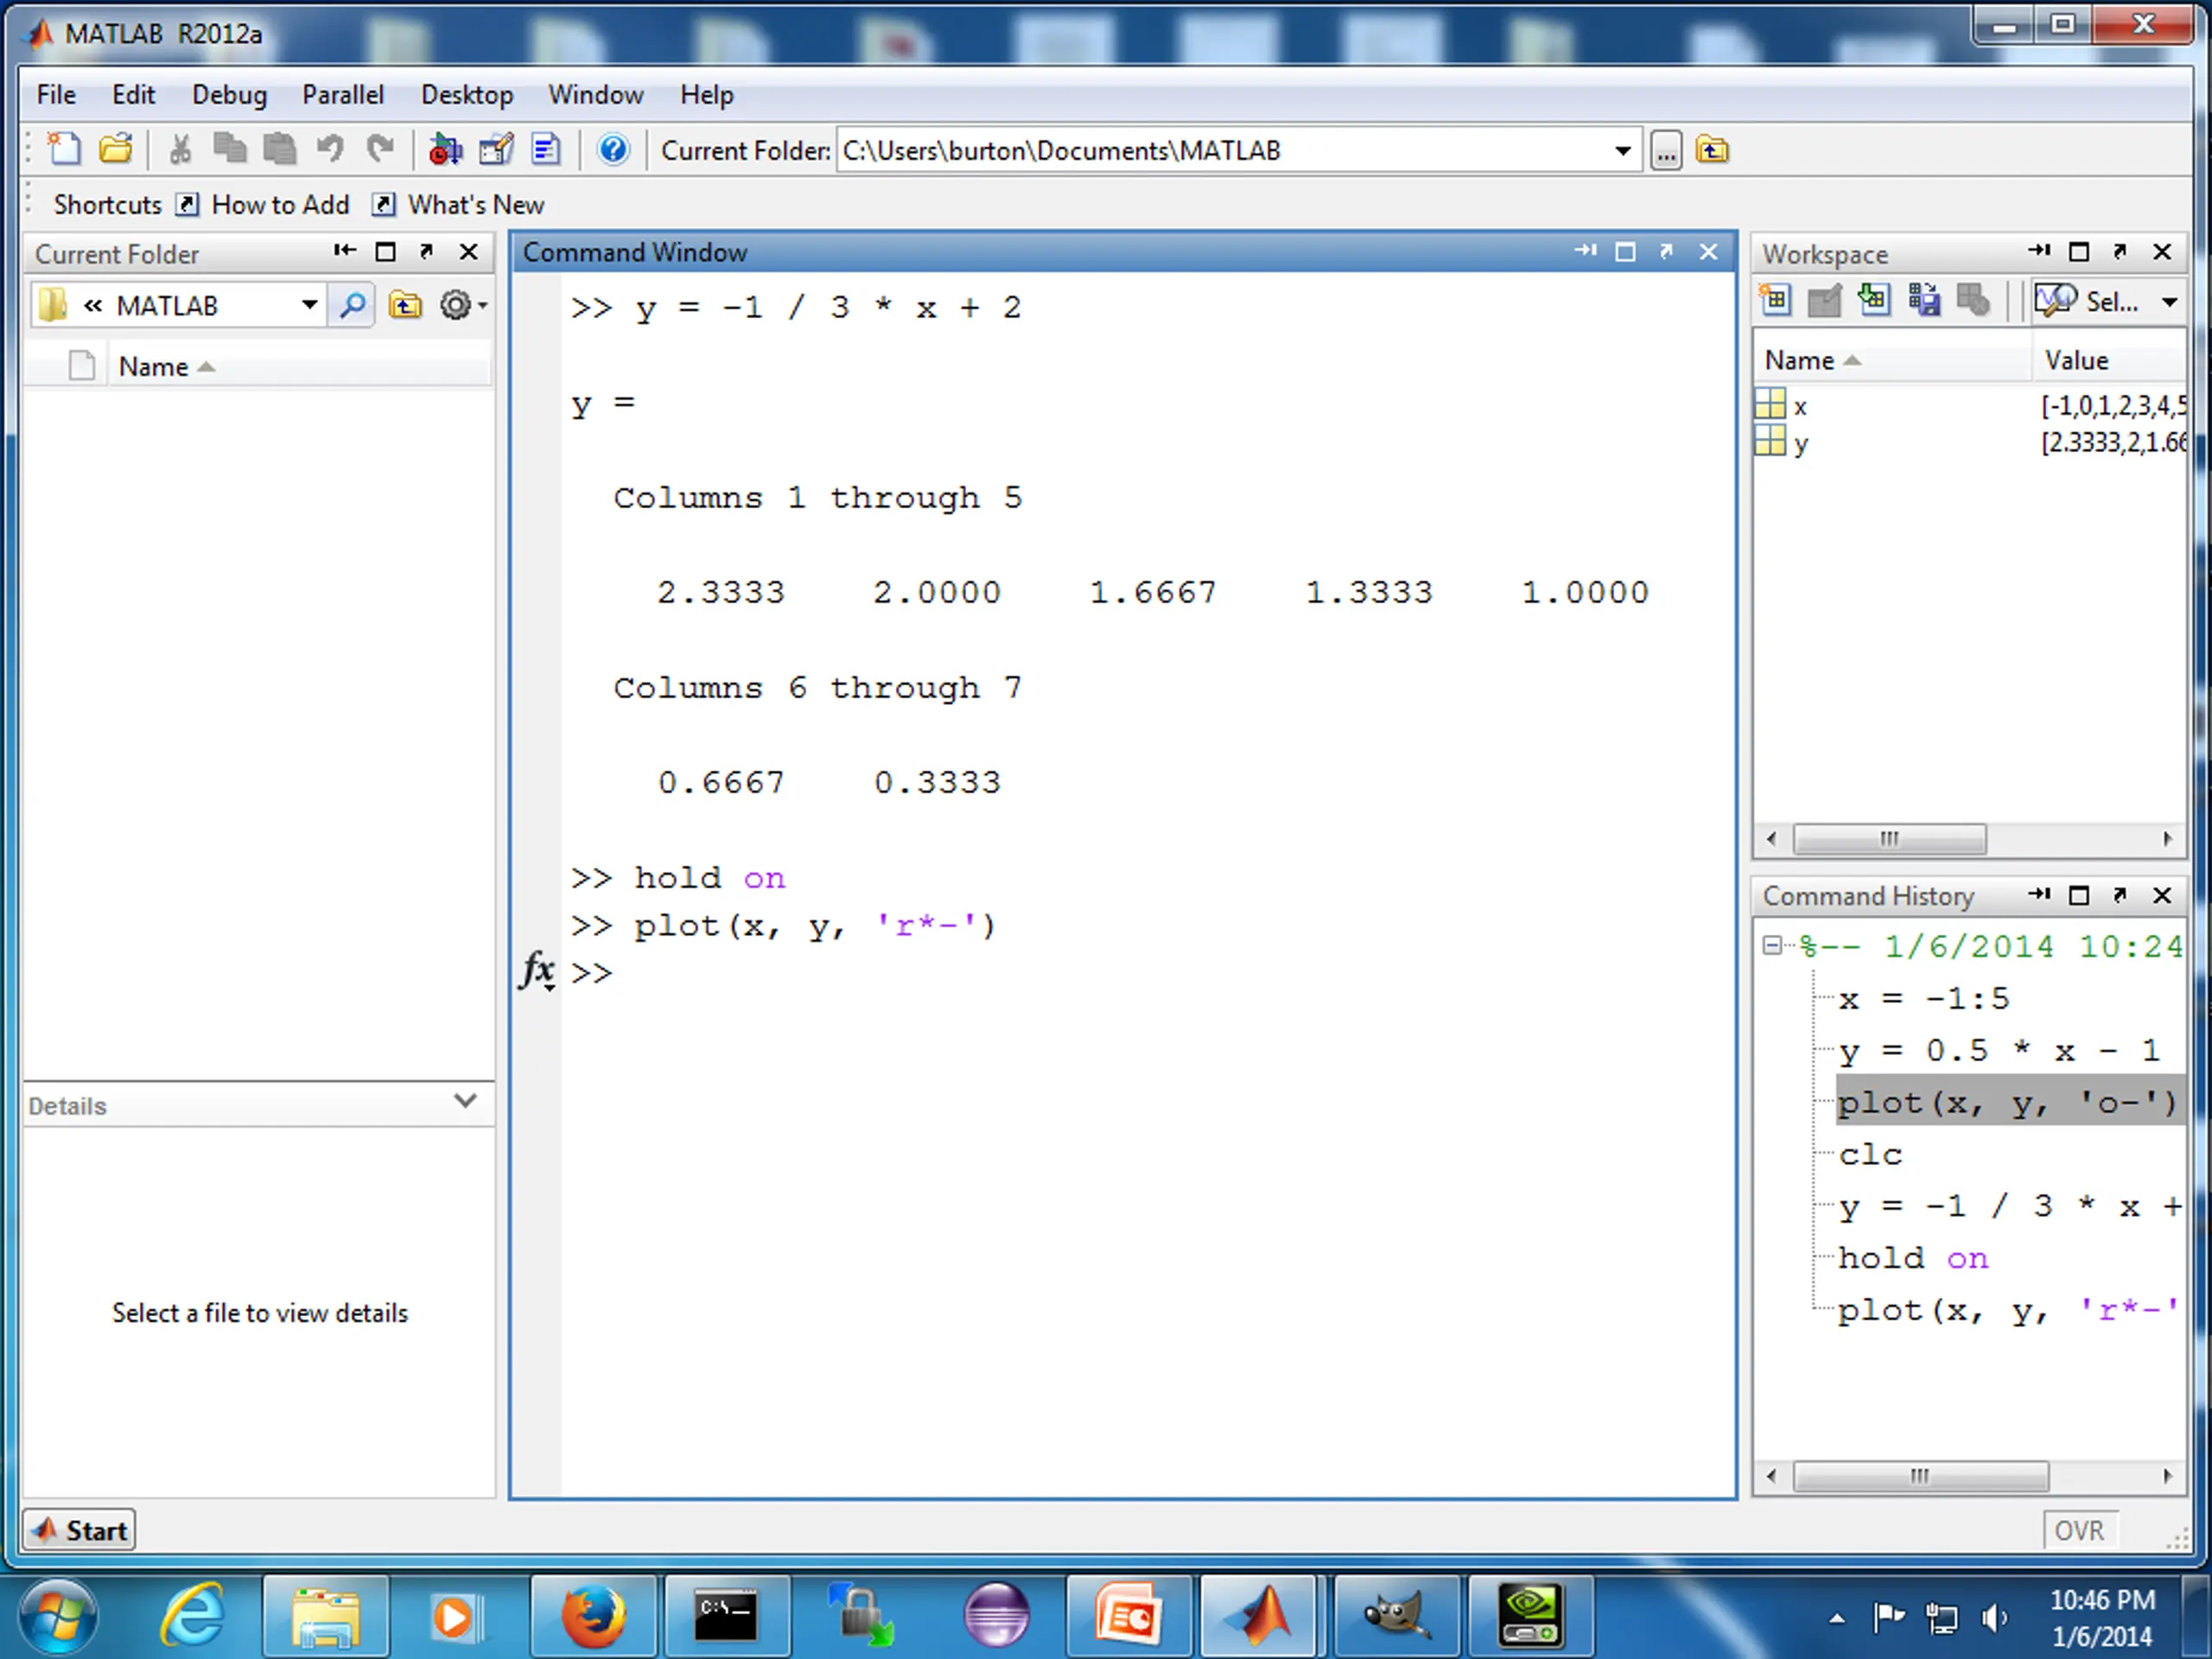This screenshot has width=2212, height=1659.
Task: Open the Debug menu
Action: tap(229, 95)
